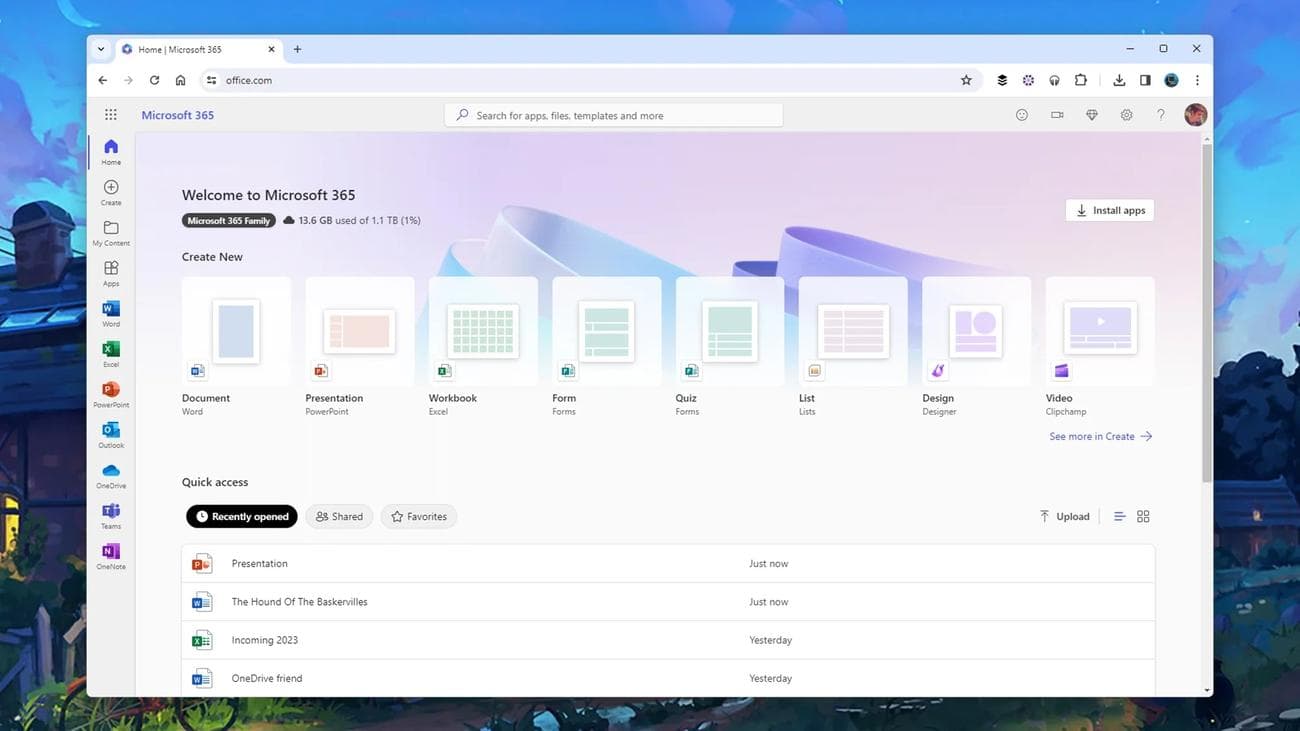Open the app launcher waffle menu
This screenshot has width=1300, height=731.
111,114
